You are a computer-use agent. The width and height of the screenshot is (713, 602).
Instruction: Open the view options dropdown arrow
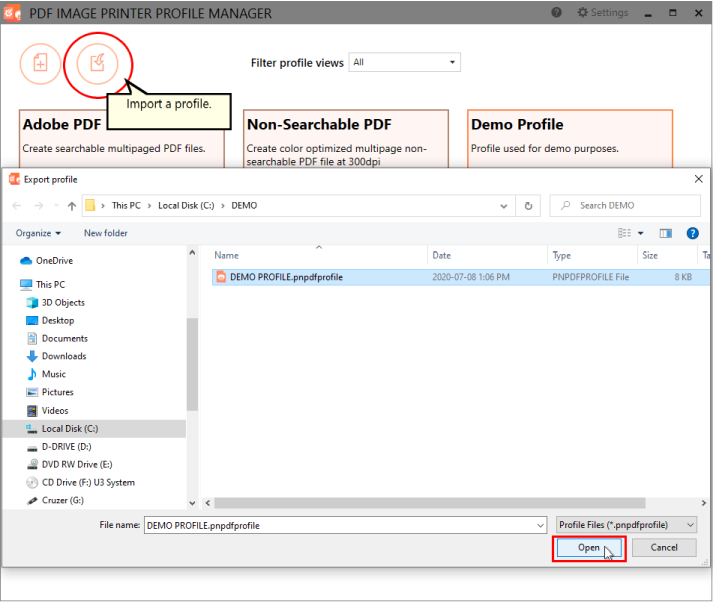[641, 233]
